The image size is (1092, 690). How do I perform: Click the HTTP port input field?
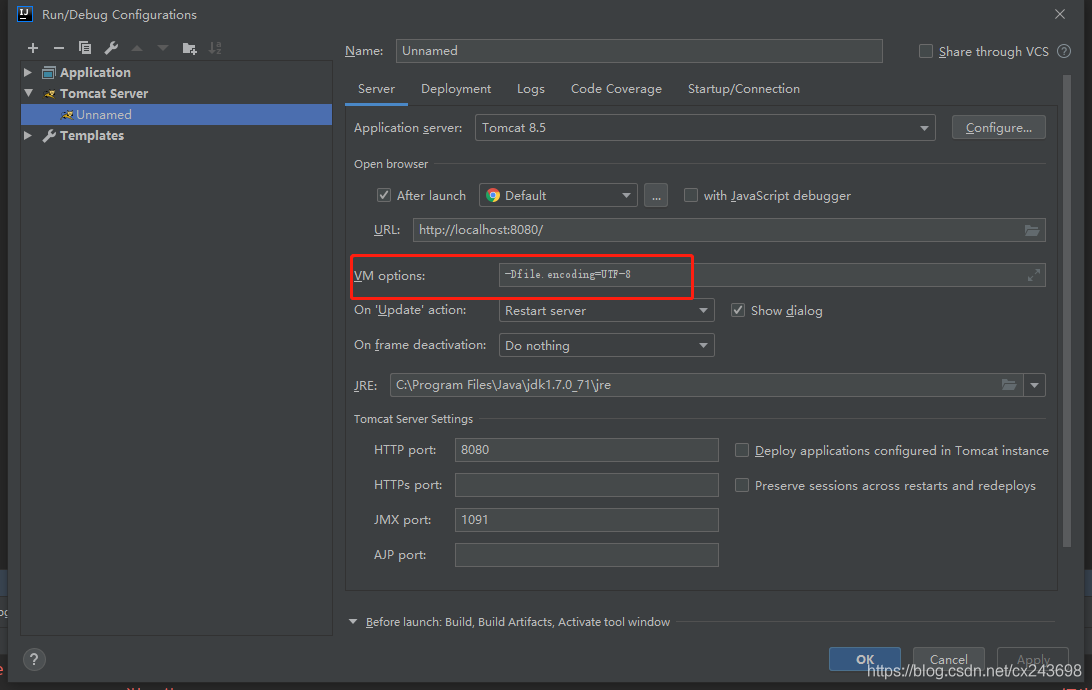point(586,450)
